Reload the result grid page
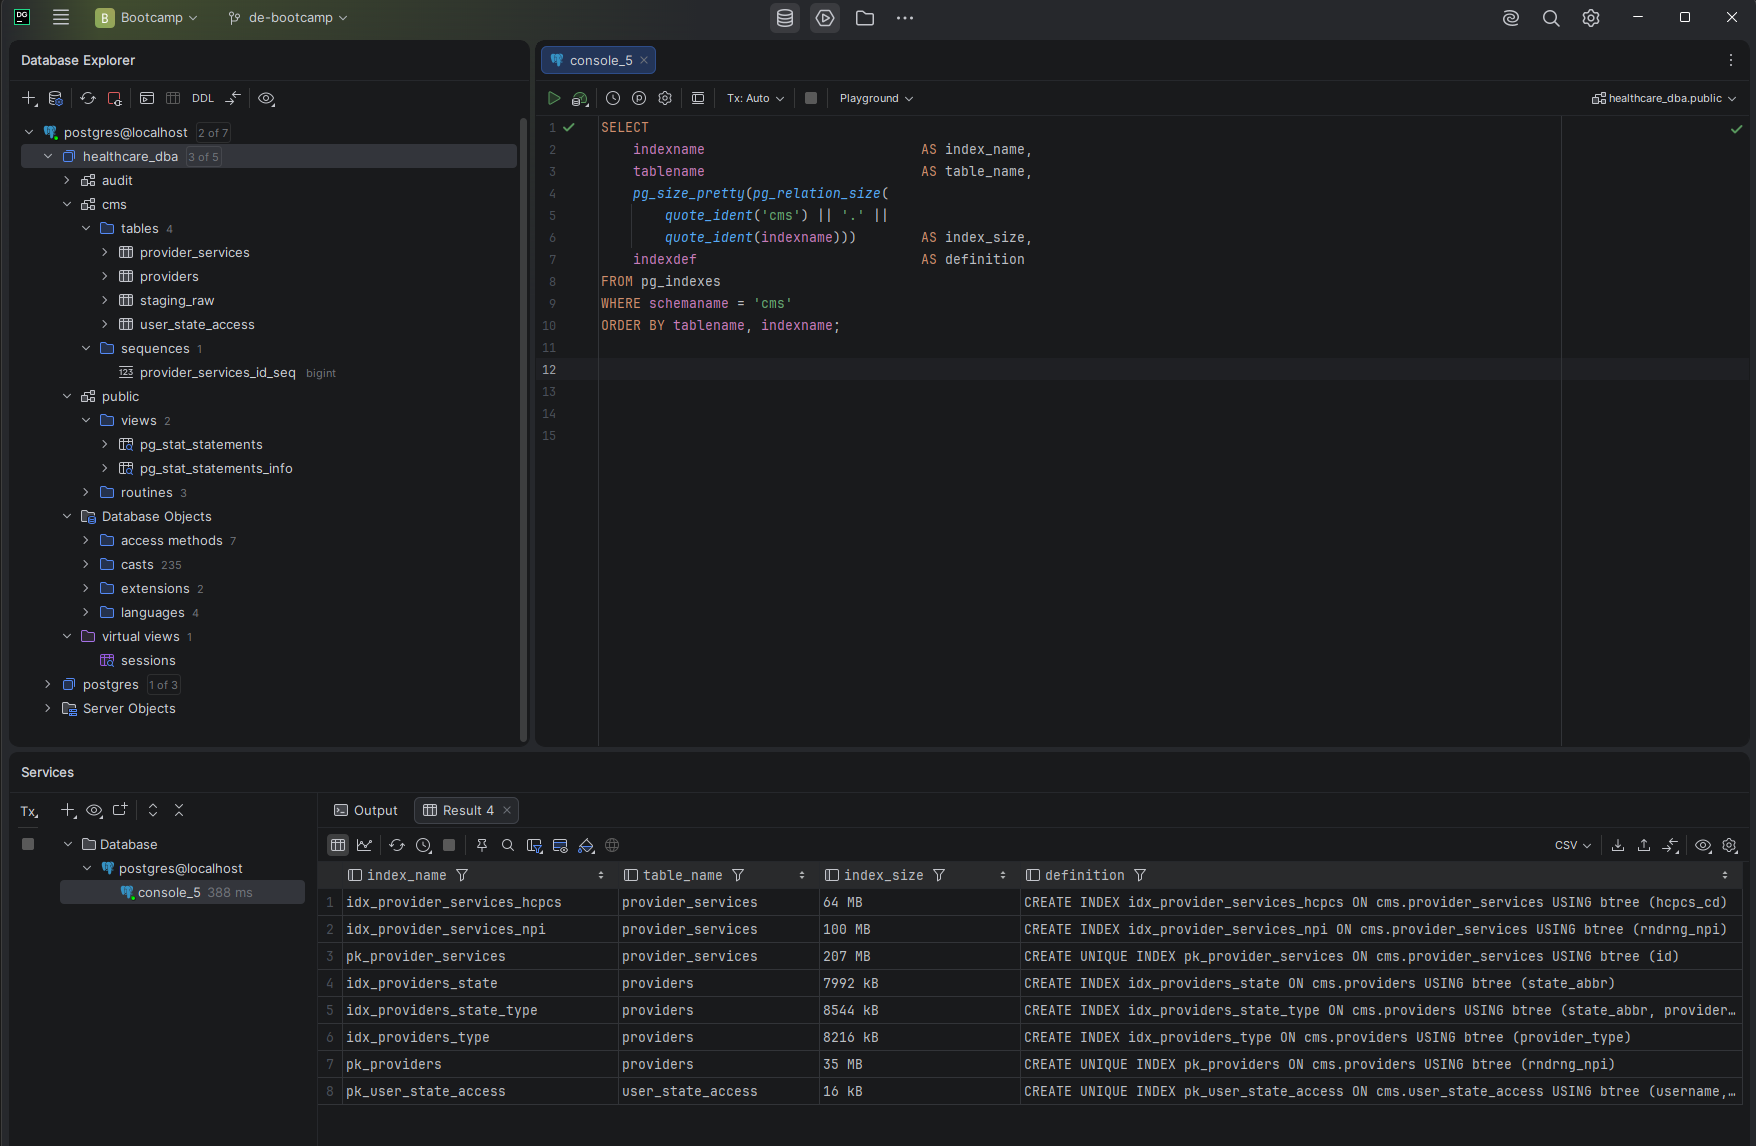1756x1146 pixels. 397,845
